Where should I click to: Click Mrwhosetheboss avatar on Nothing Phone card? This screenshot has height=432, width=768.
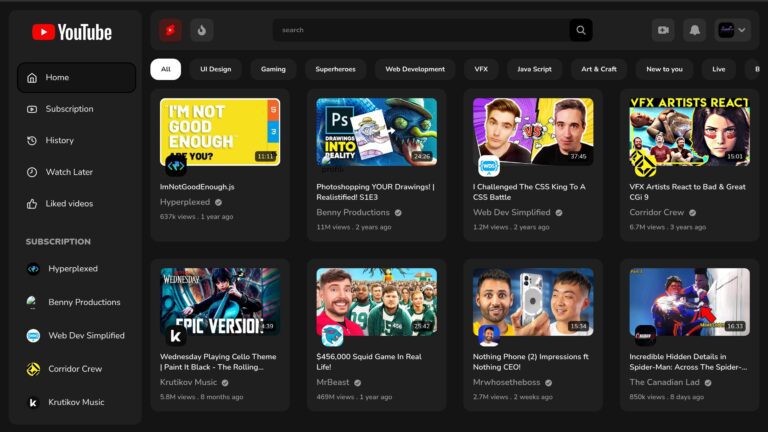(489, 336)
